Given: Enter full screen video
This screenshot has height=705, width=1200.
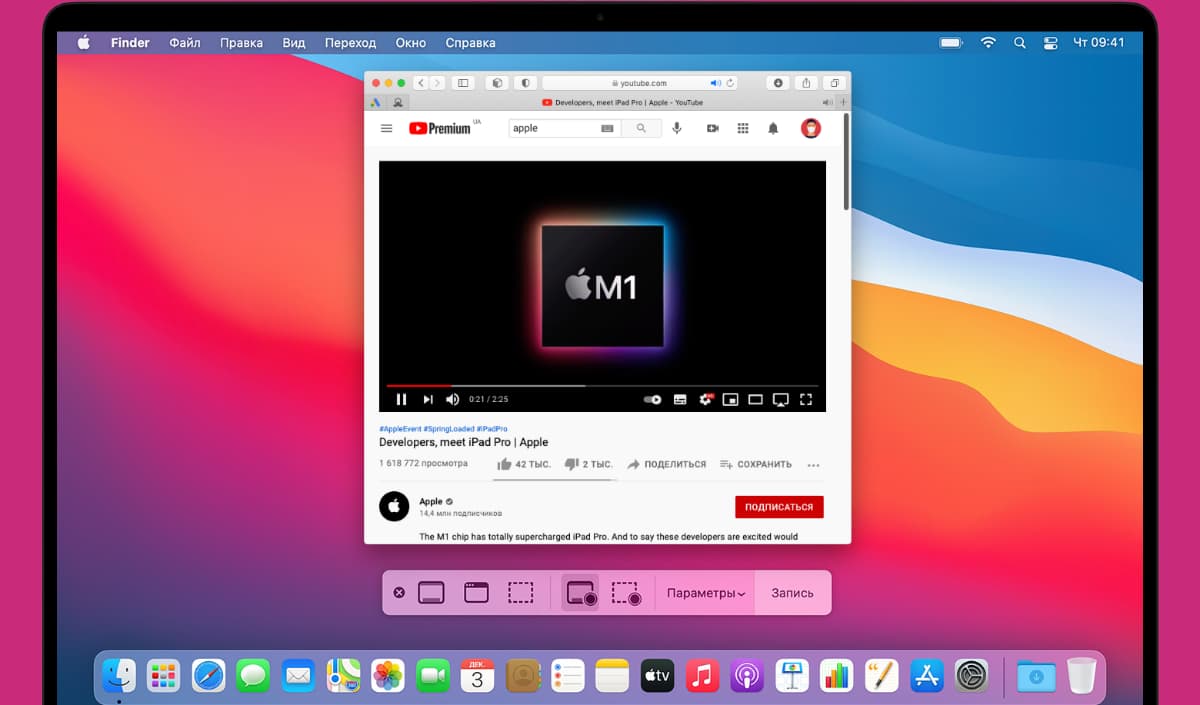Looking at the screenshot, I should (x=806, y=399).
